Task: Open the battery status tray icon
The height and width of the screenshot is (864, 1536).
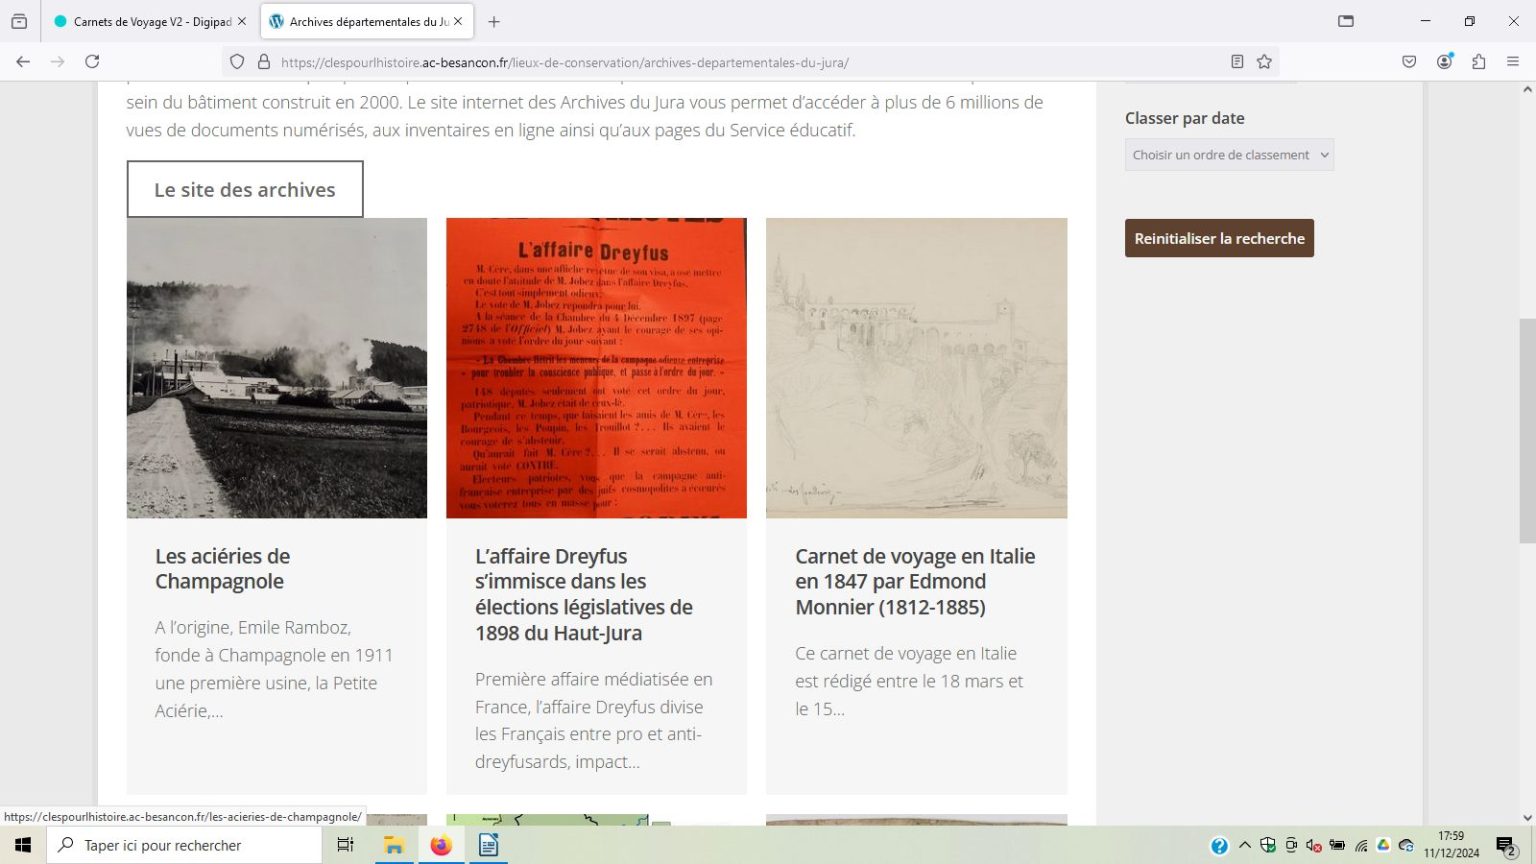Action: point(1337,845)
